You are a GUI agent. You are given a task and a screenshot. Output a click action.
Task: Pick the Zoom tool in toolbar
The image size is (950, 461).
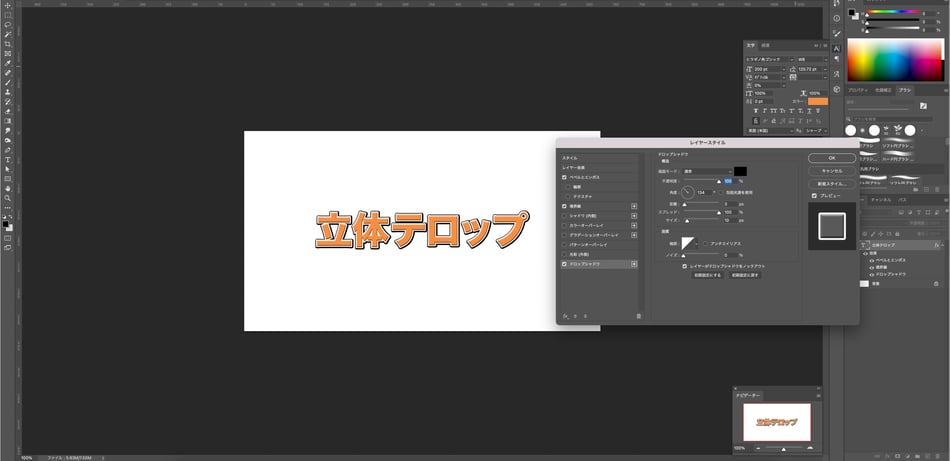click(8, 196)
